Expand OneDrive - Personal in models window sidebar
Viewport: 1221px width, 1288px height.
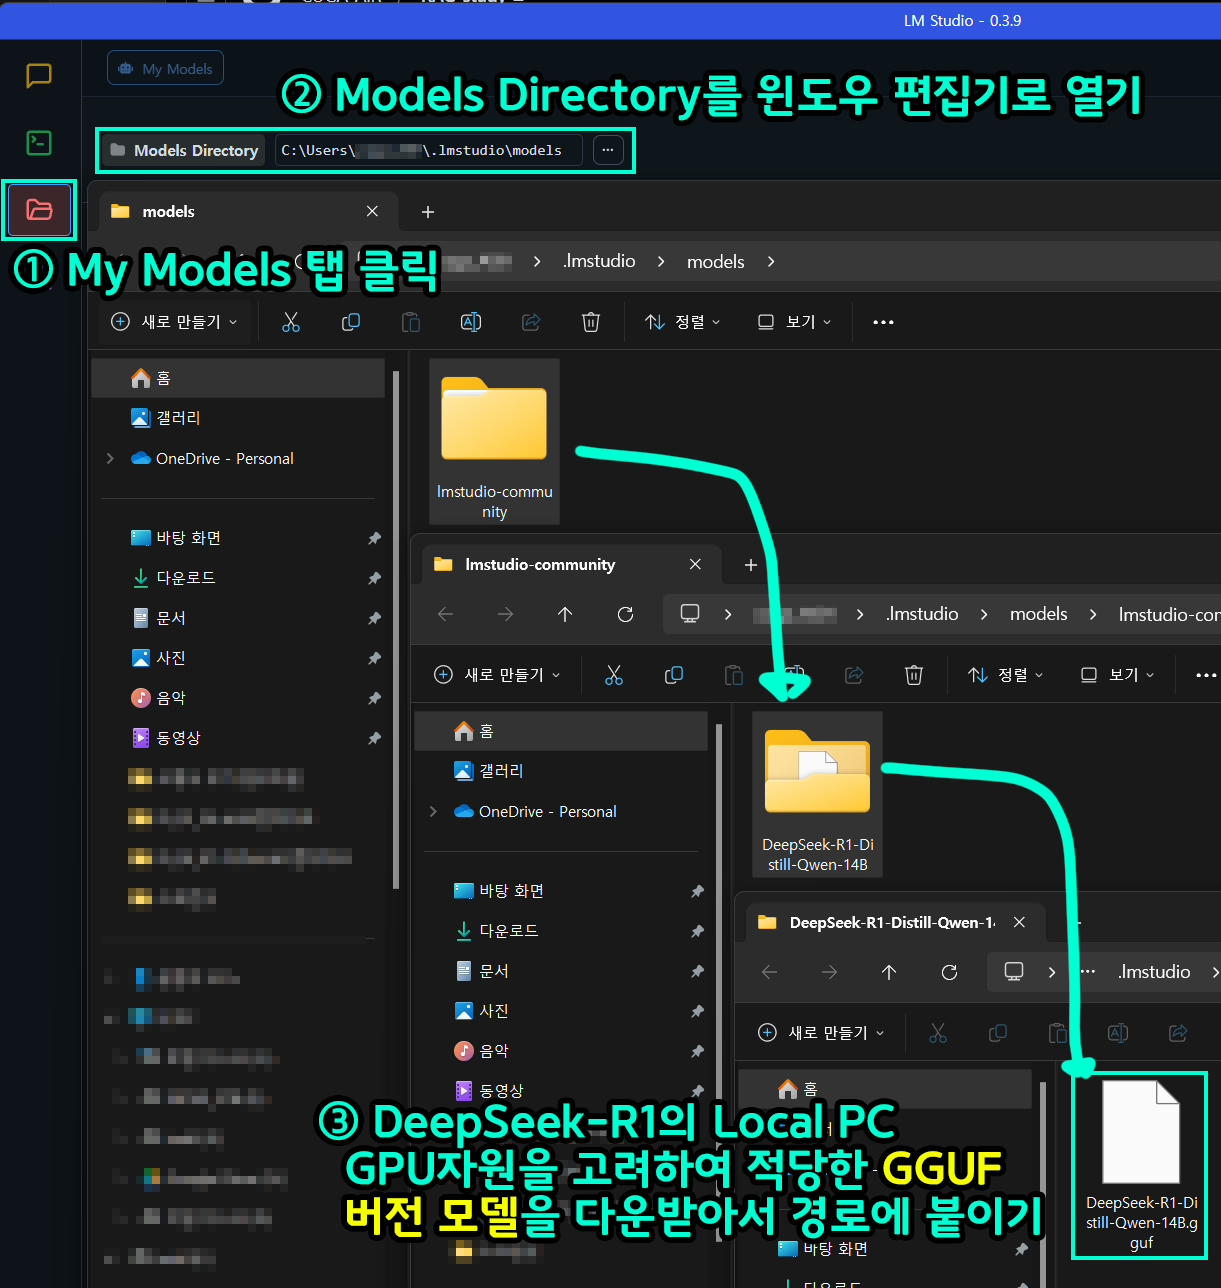click(x=110, y=458)
